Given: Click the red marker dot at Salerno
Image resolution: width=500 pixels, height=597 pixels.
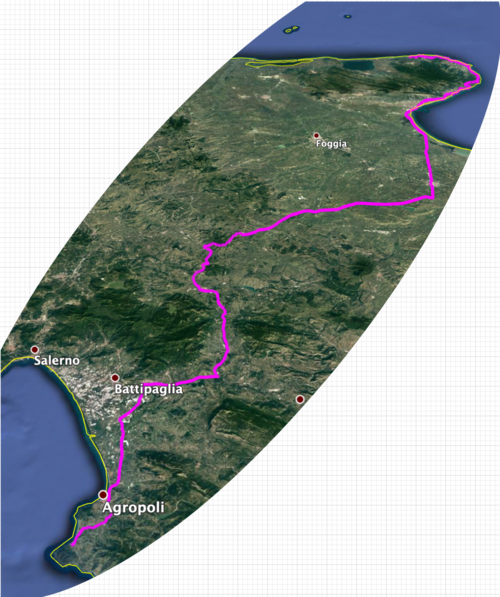Looking at the screenshot, I should (35, 350).
